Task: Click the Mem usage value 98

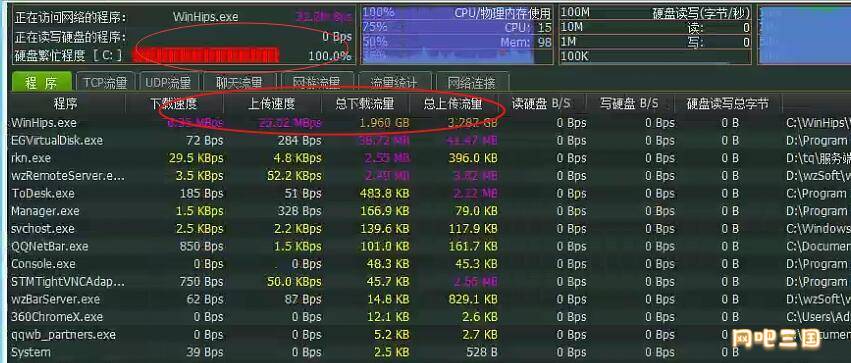Action: tap(544, 42)
